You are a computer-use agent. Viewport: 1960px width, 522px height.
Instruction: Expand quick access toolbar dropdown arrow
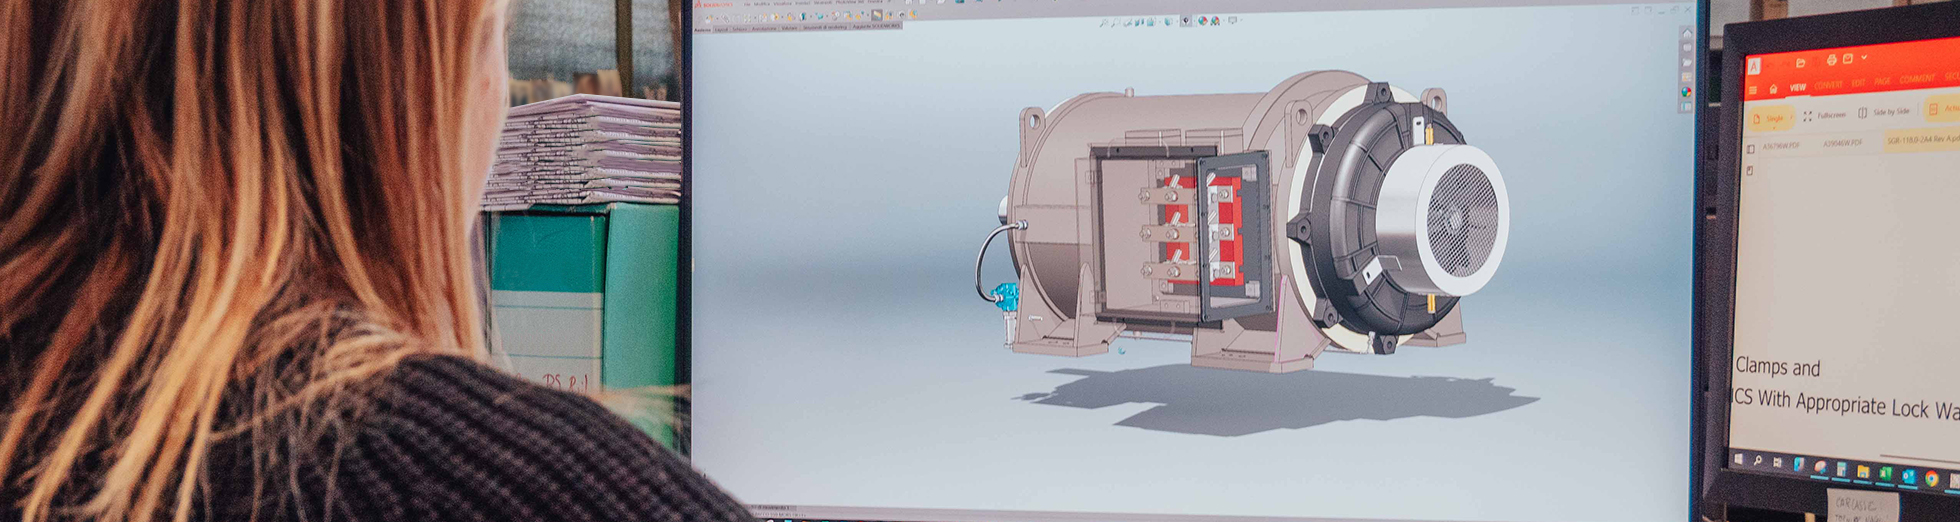coord(1864,59)
